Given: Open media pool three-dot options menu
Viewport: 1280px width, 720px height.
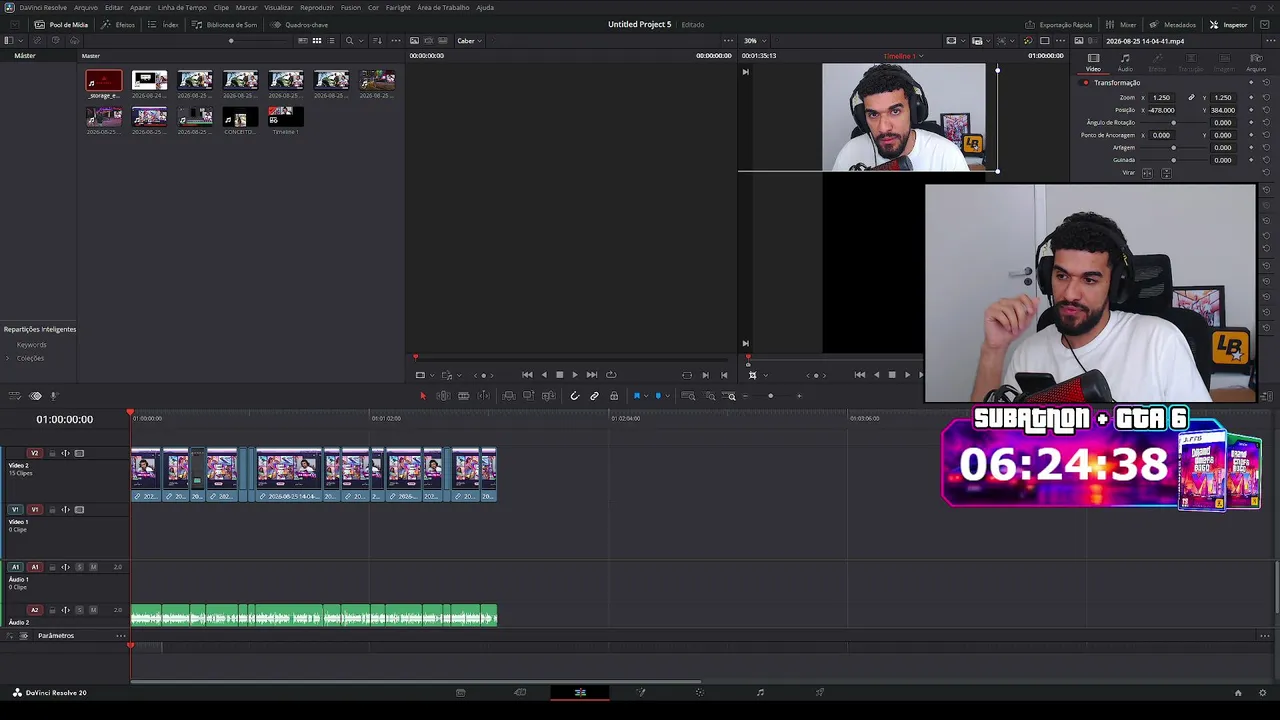Looking at the screenshot, I should click(x=396, y=41).
